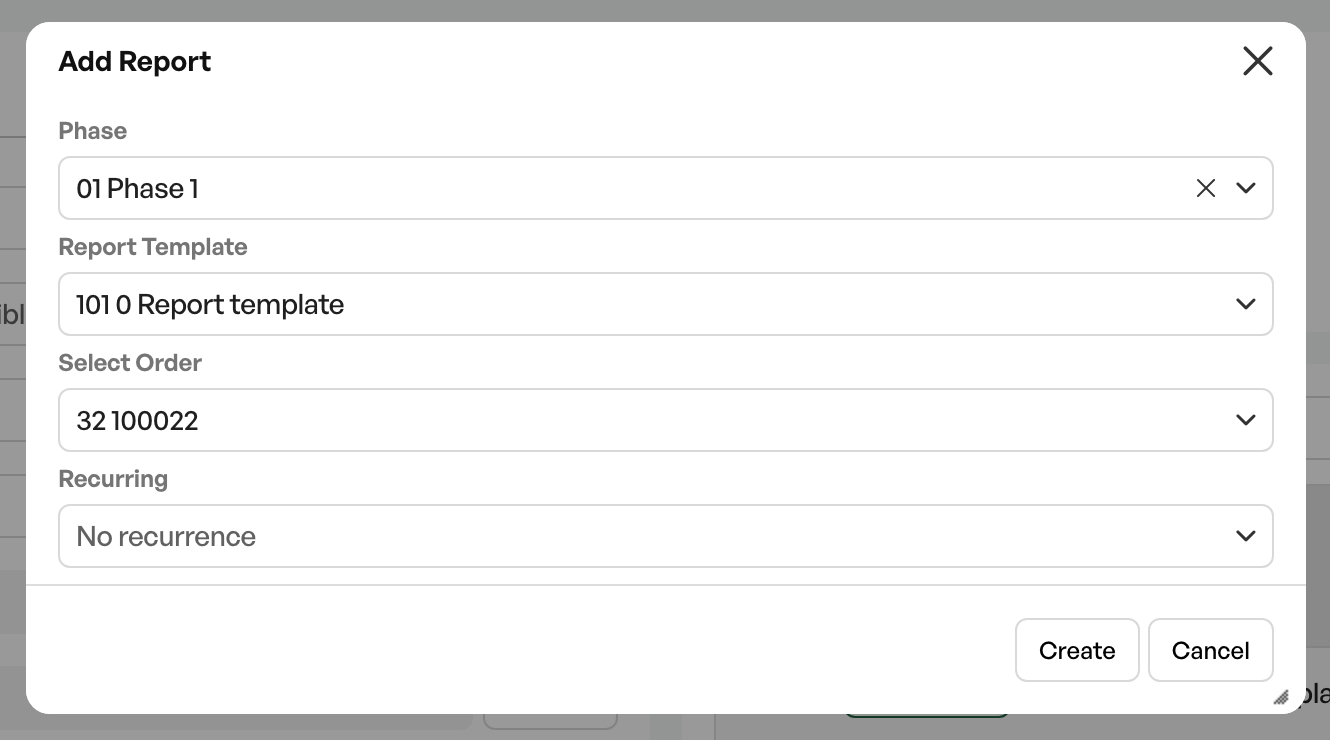Choose the 'No recurrence' placeholder field
1330x740 pixels.
click(666, 536)
